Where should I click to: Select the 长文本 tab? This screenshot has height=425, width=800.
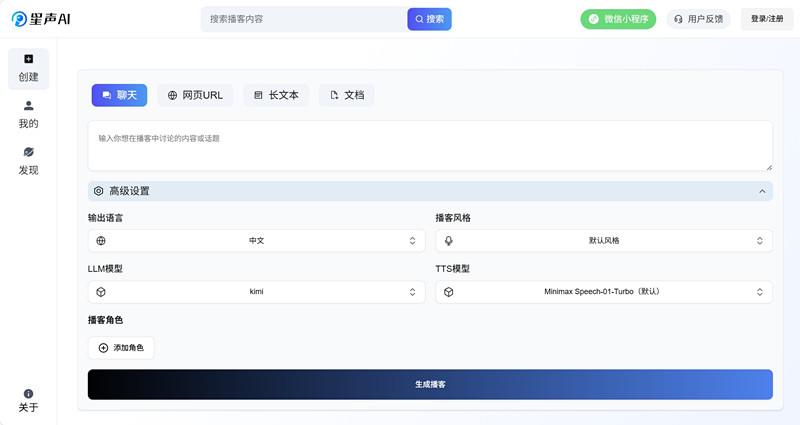(276, 95)
